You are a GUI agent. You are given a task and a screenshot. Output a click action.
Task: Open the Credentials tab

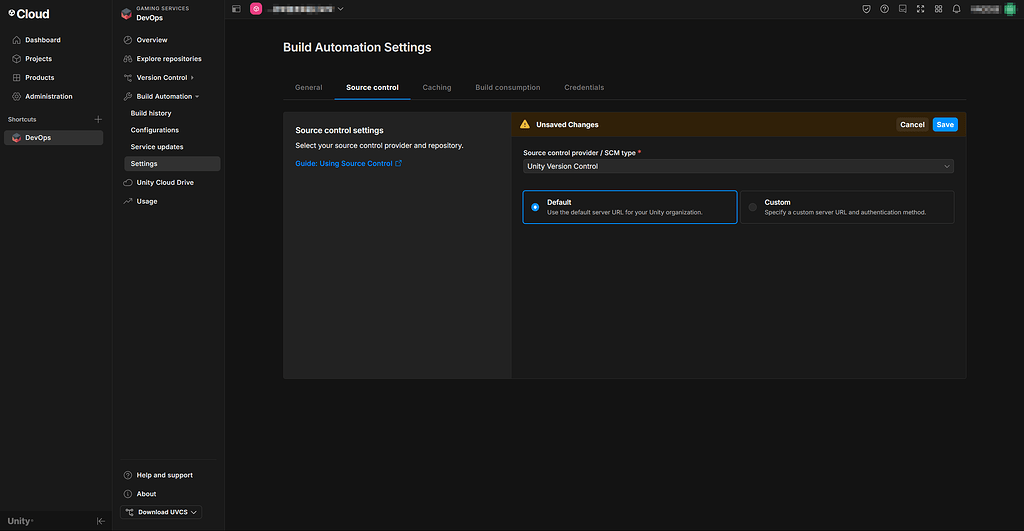[x=584, y=88]
